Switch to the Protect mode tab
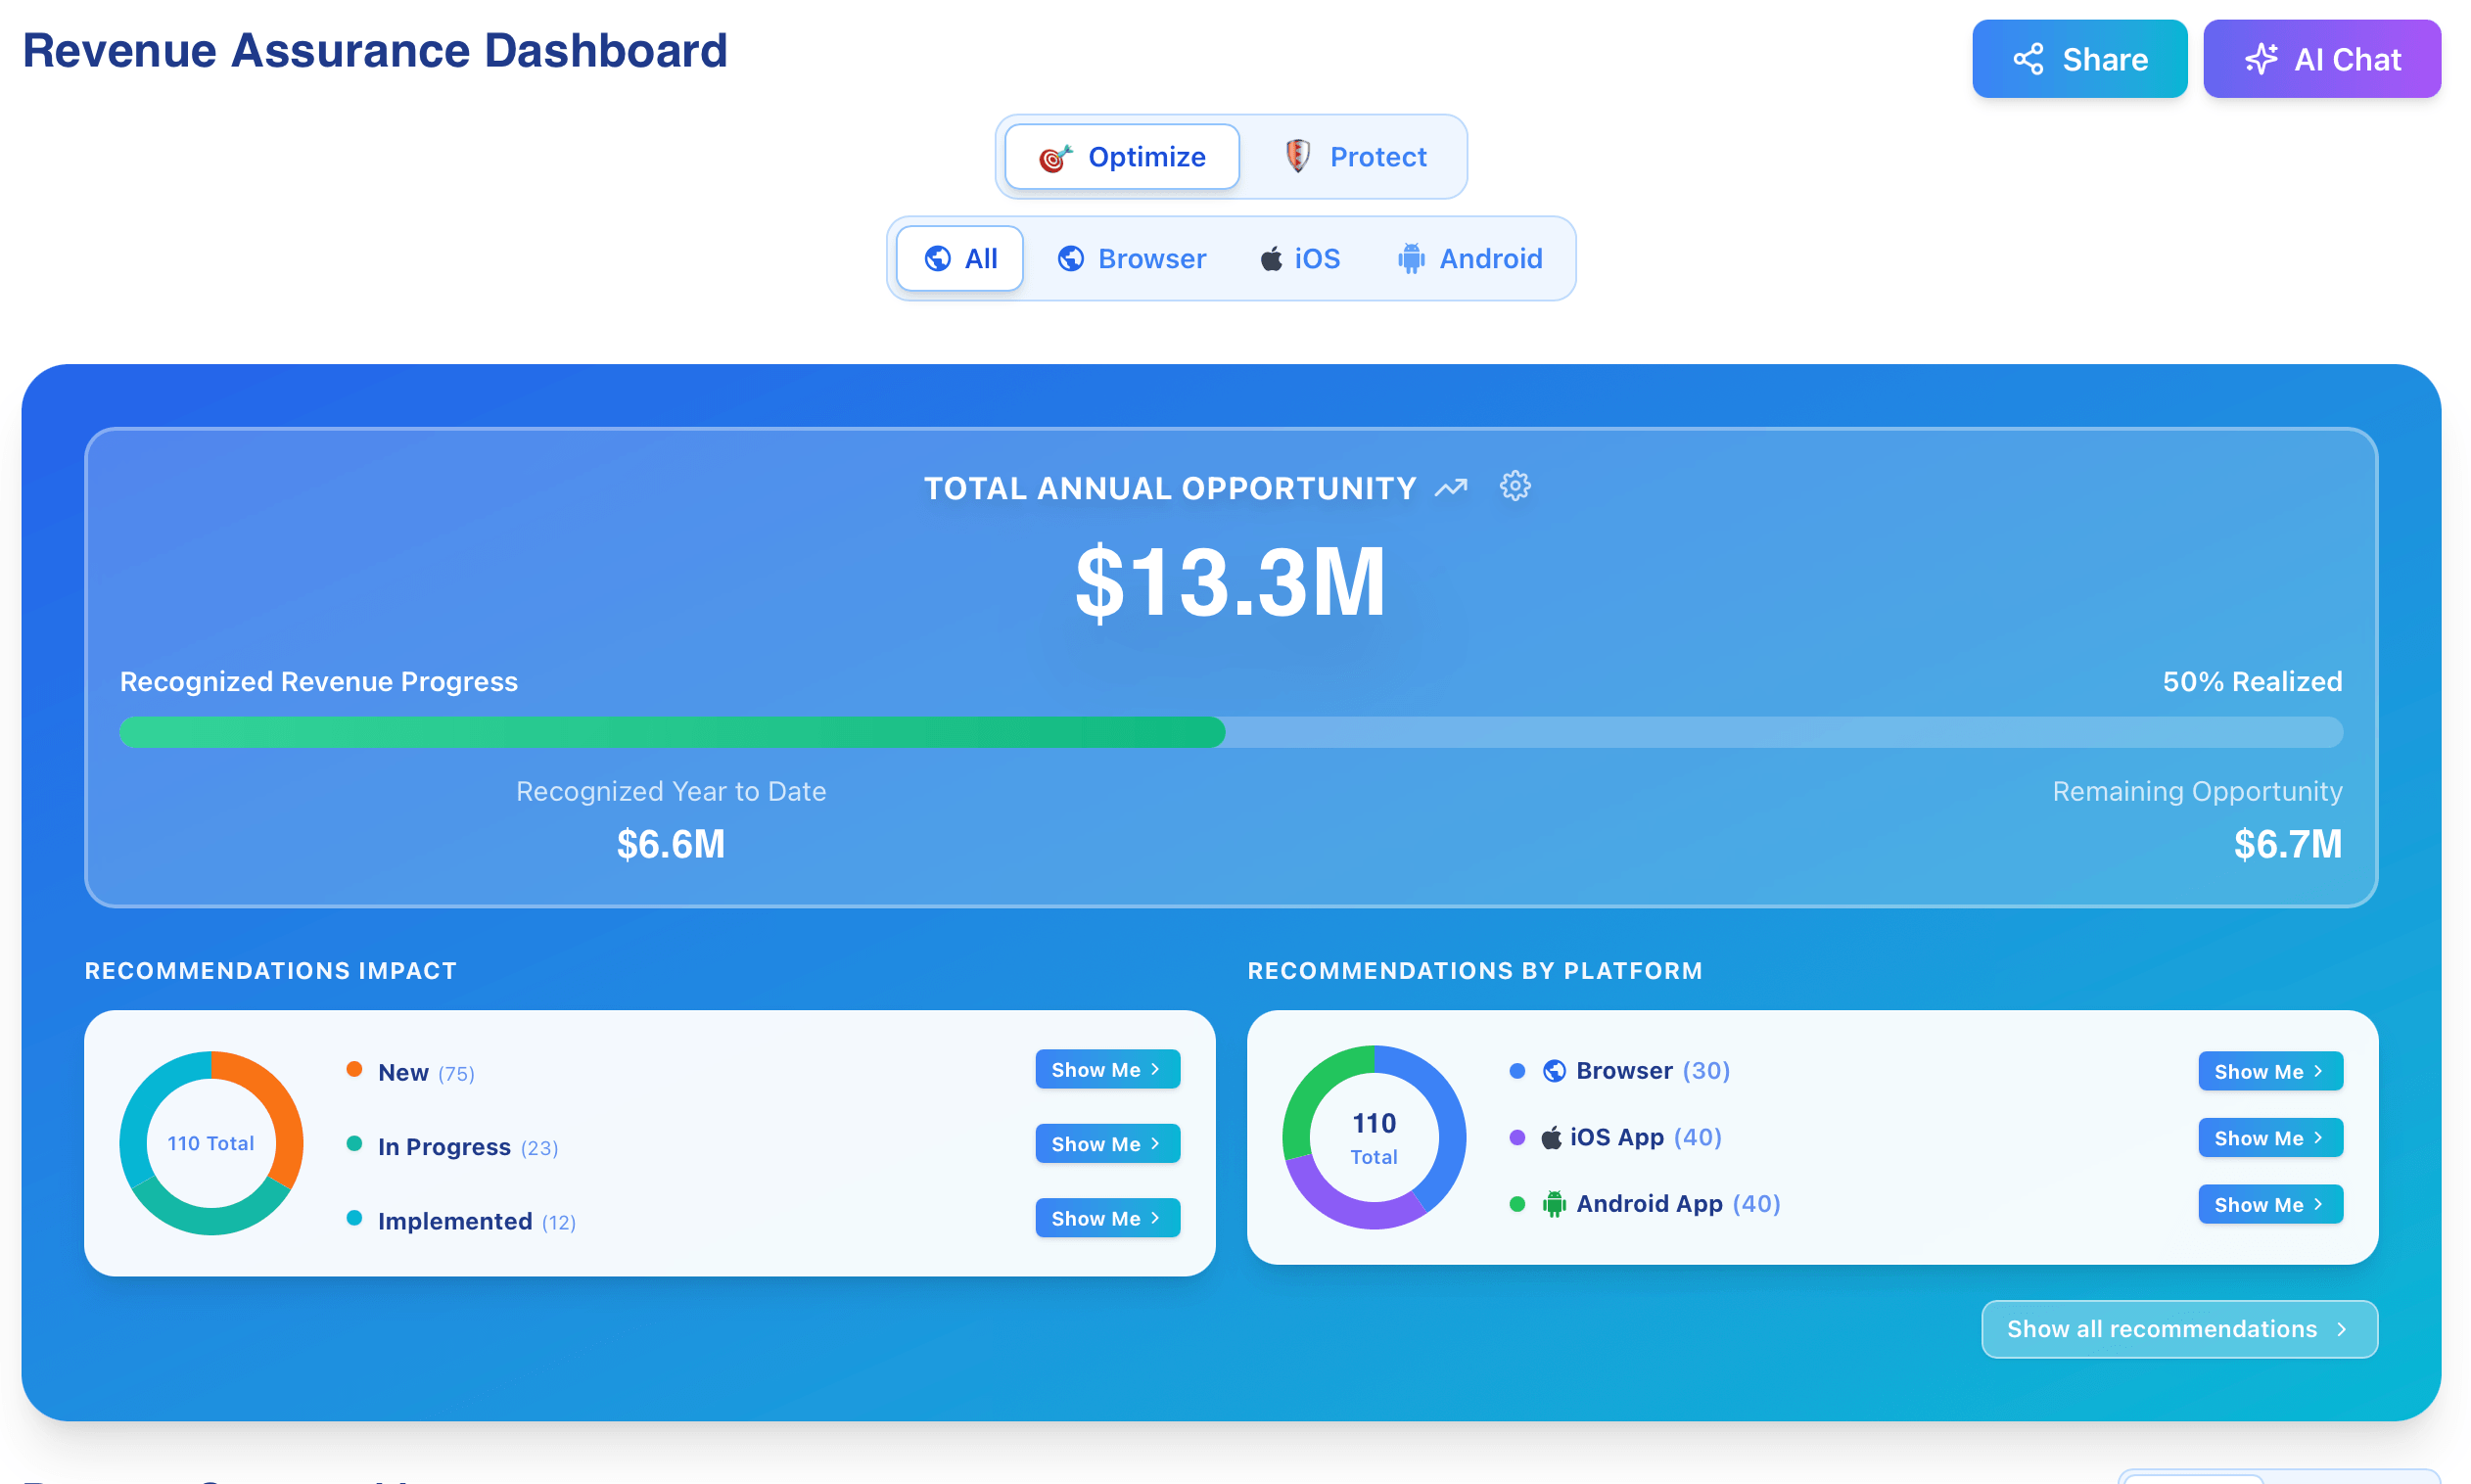Image resolution: width=2471 pixels, height=1484 pixels. click(x=1355, y=157)
